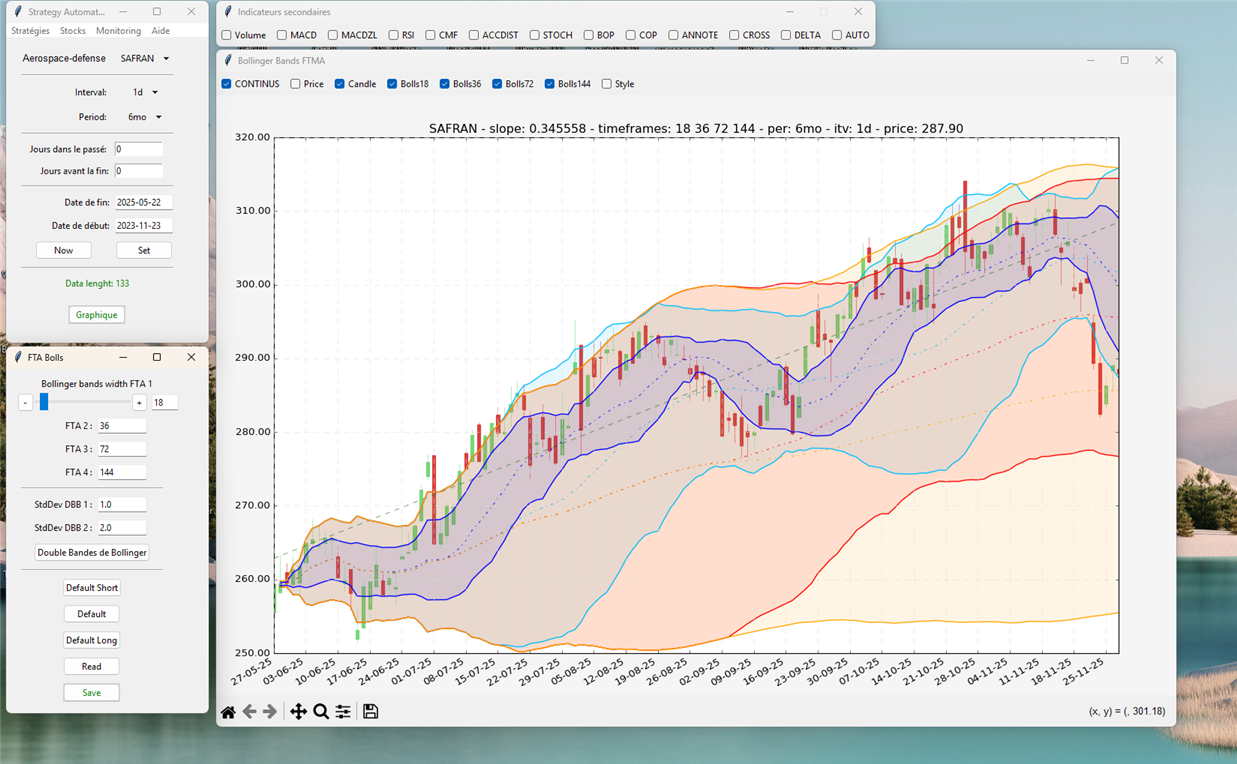This screenshot has width=1237, height=764.
Task: Enable the MACD indicator checkbox
Action: click(x=282, y=35)
